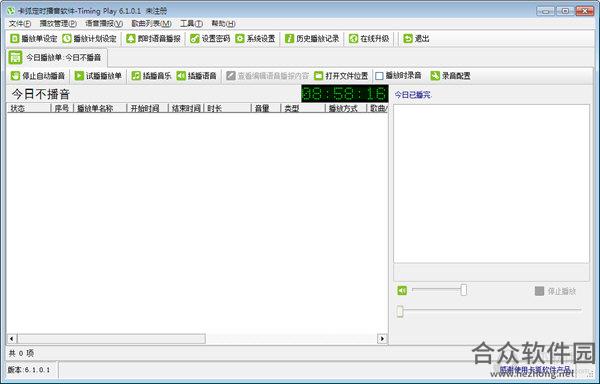Sort by the 音量 column header
This screenshot has width=600, height=384.
click(x=266, y=108)
